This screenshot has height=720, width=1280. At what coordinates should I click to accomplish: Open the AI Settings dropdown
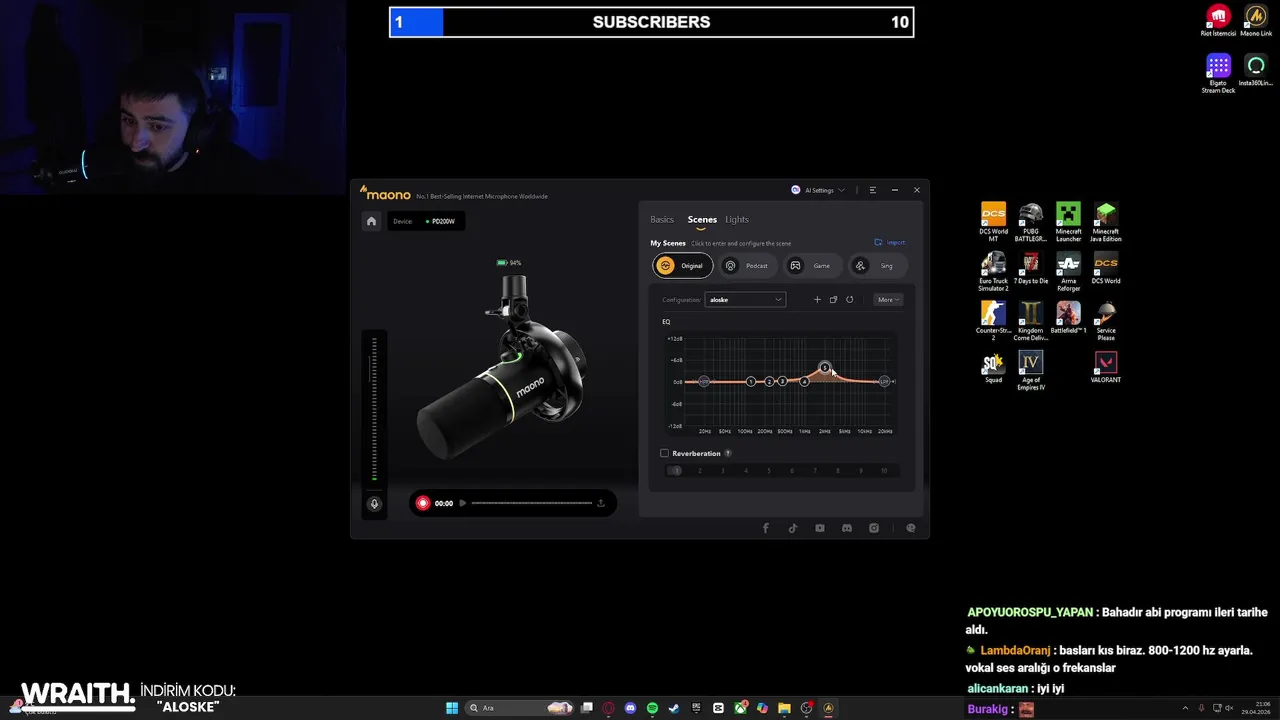click(818, 190)
